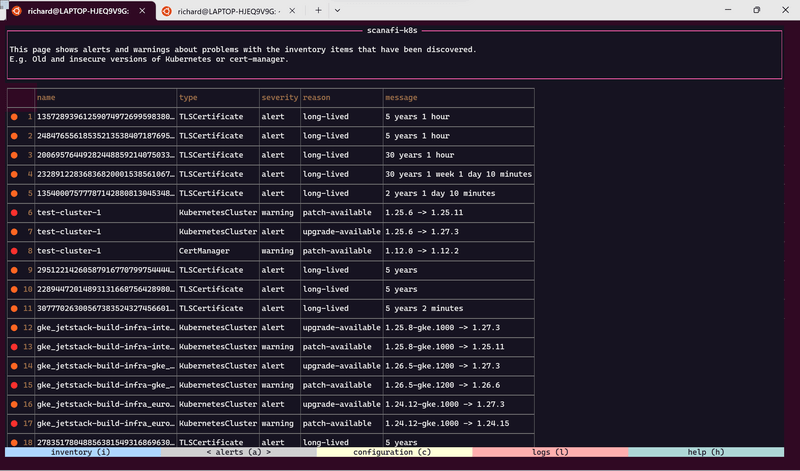Click the orange status dot on row 14
Image resolution: width=800 pixels, height=471 pixels.
(14, 366)
